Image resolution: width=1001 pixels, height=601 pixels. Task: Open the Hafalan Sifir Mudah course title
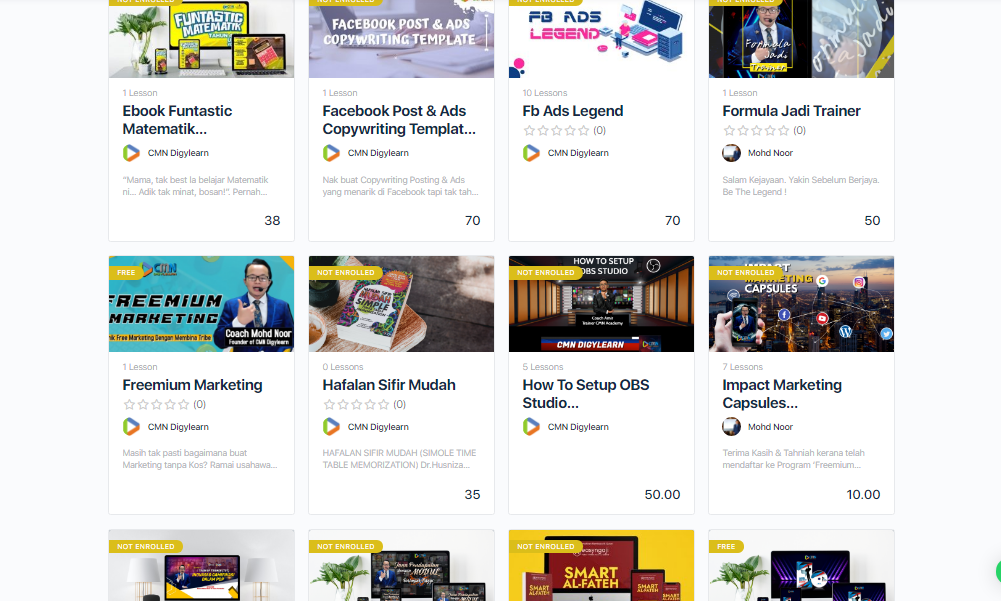[389, 384]
